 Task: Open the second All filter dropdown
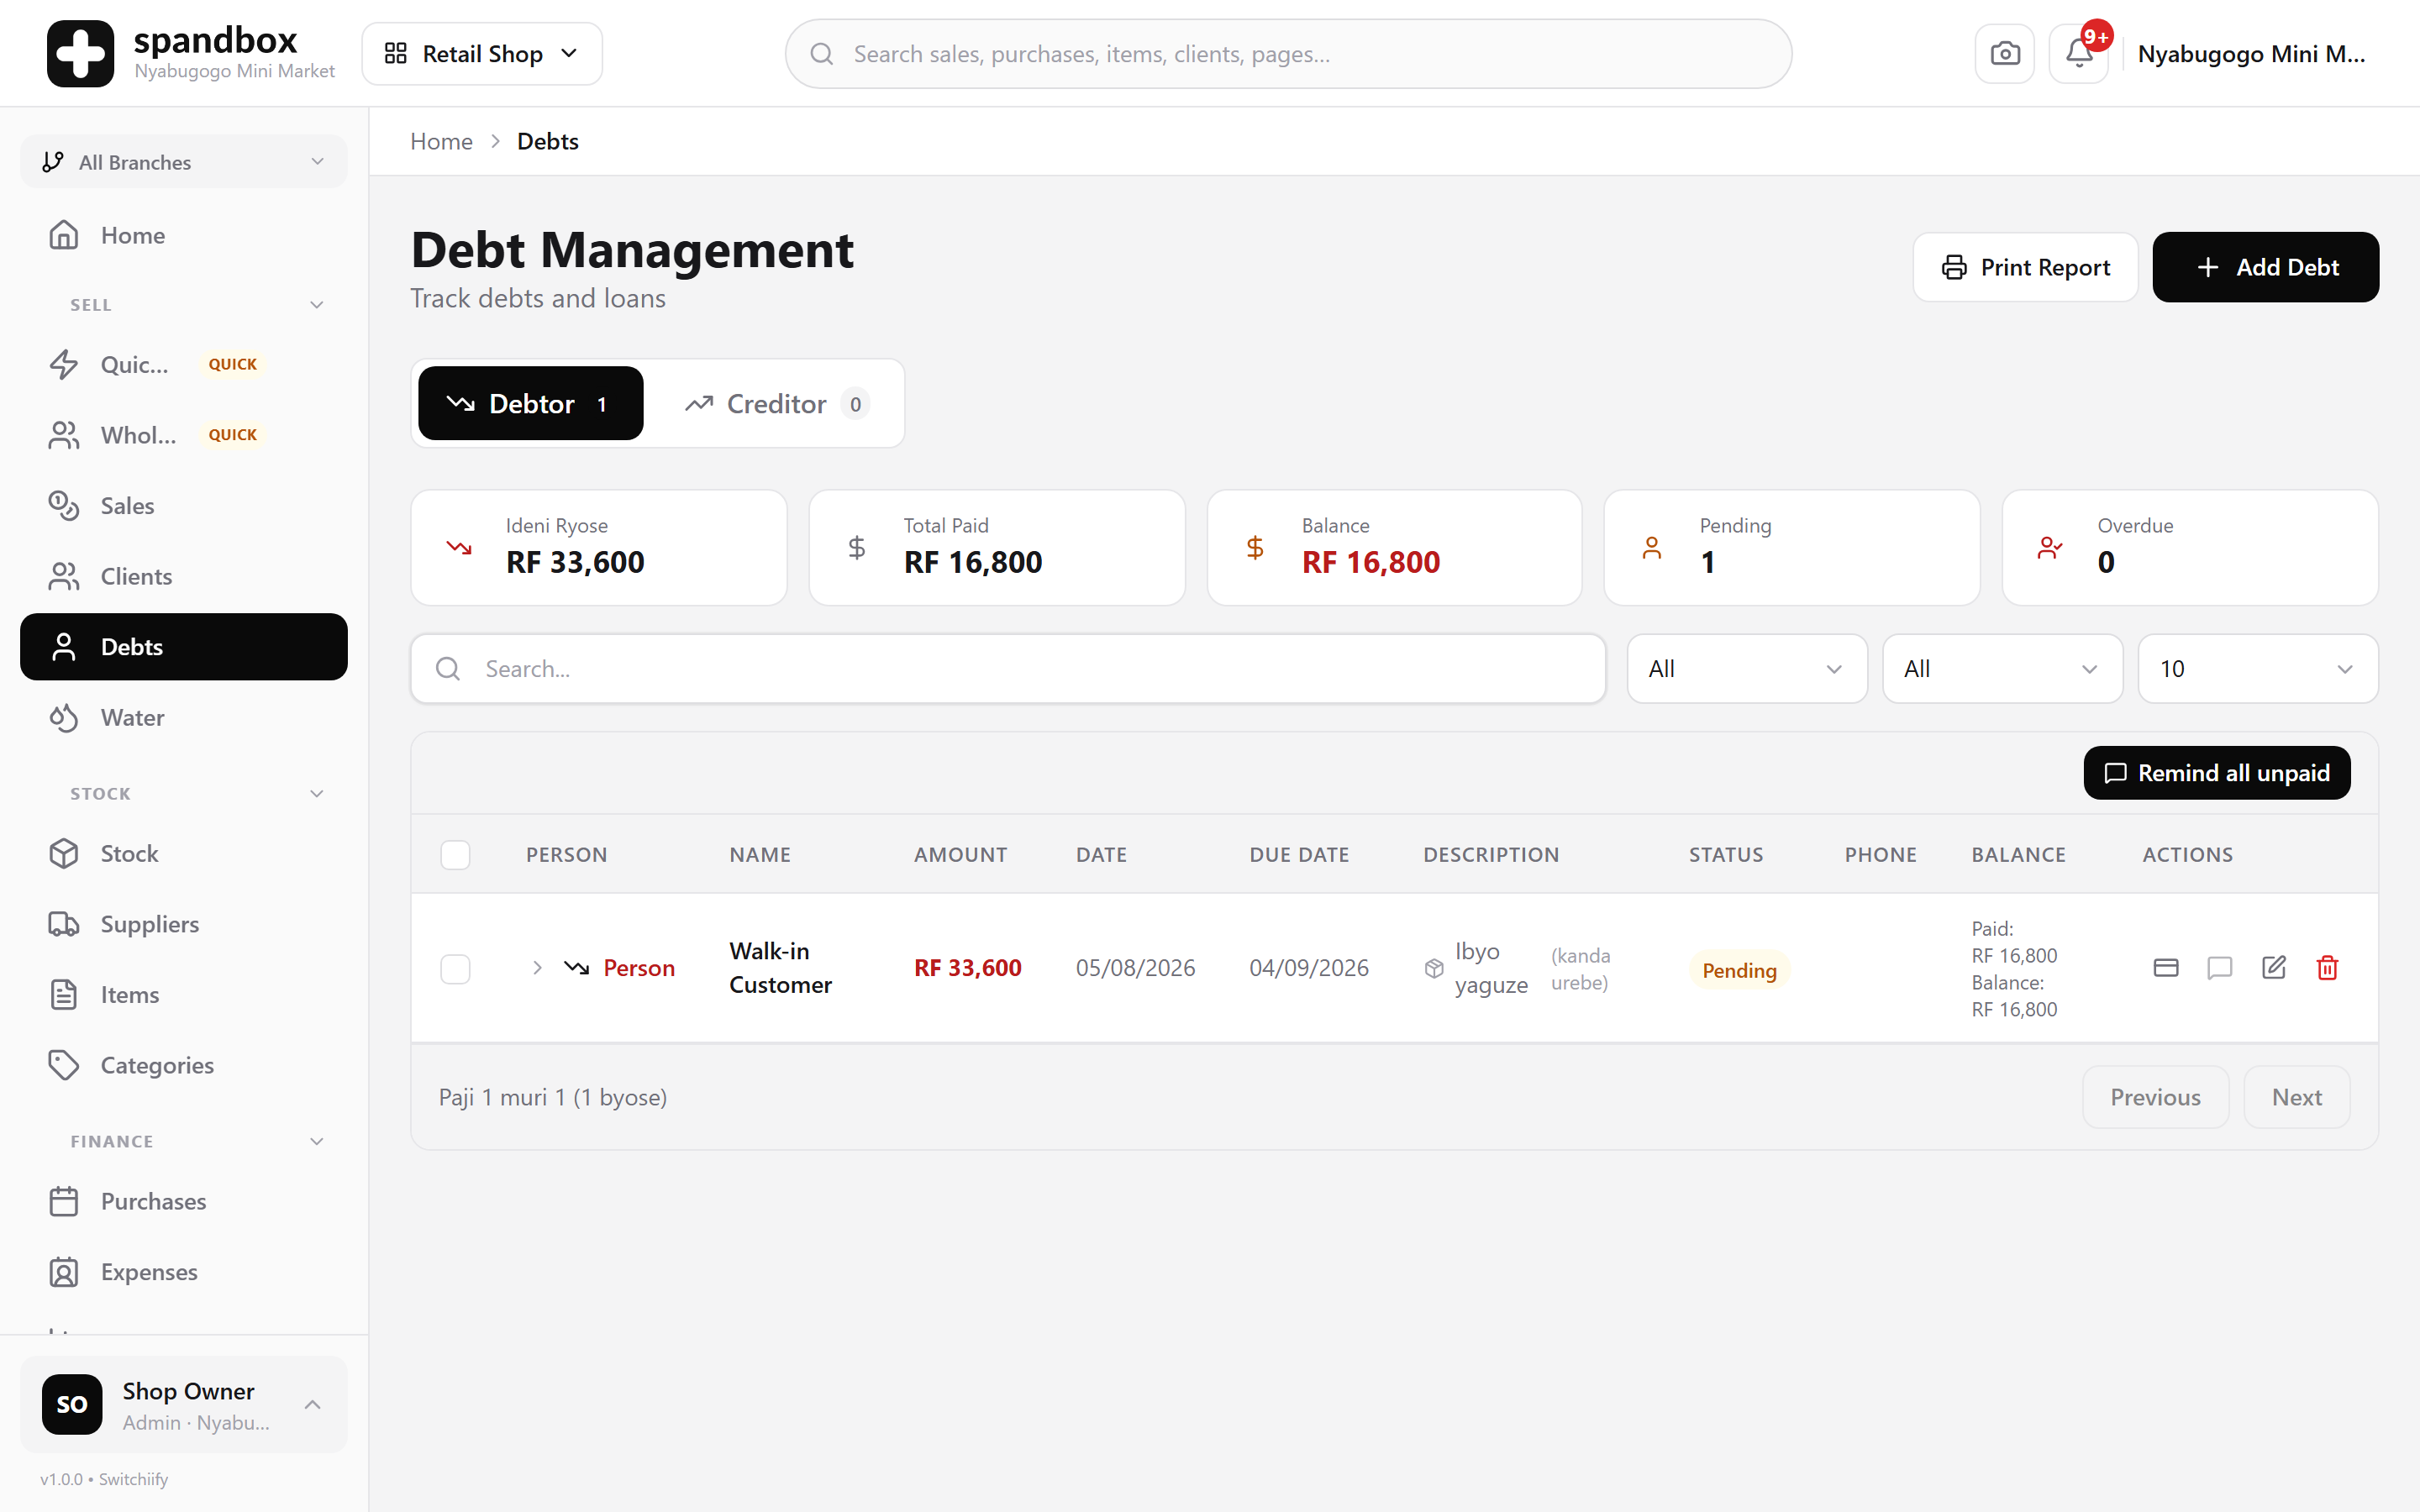pos(2002,669)
